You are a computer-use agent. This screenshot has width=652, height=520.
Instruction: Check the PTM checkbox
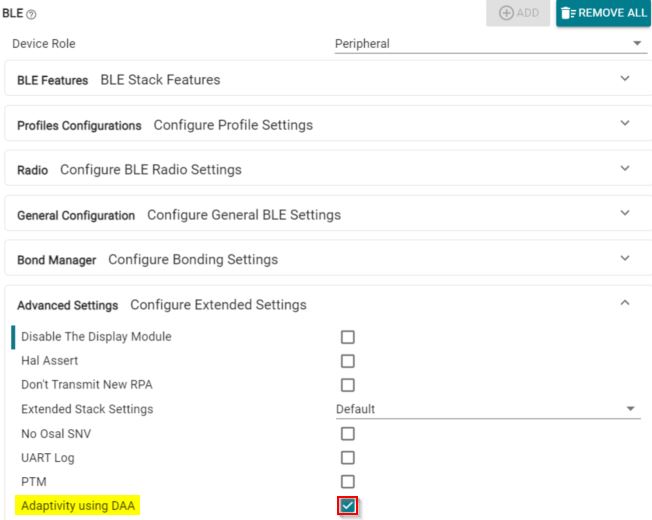[x=348, y=482]
